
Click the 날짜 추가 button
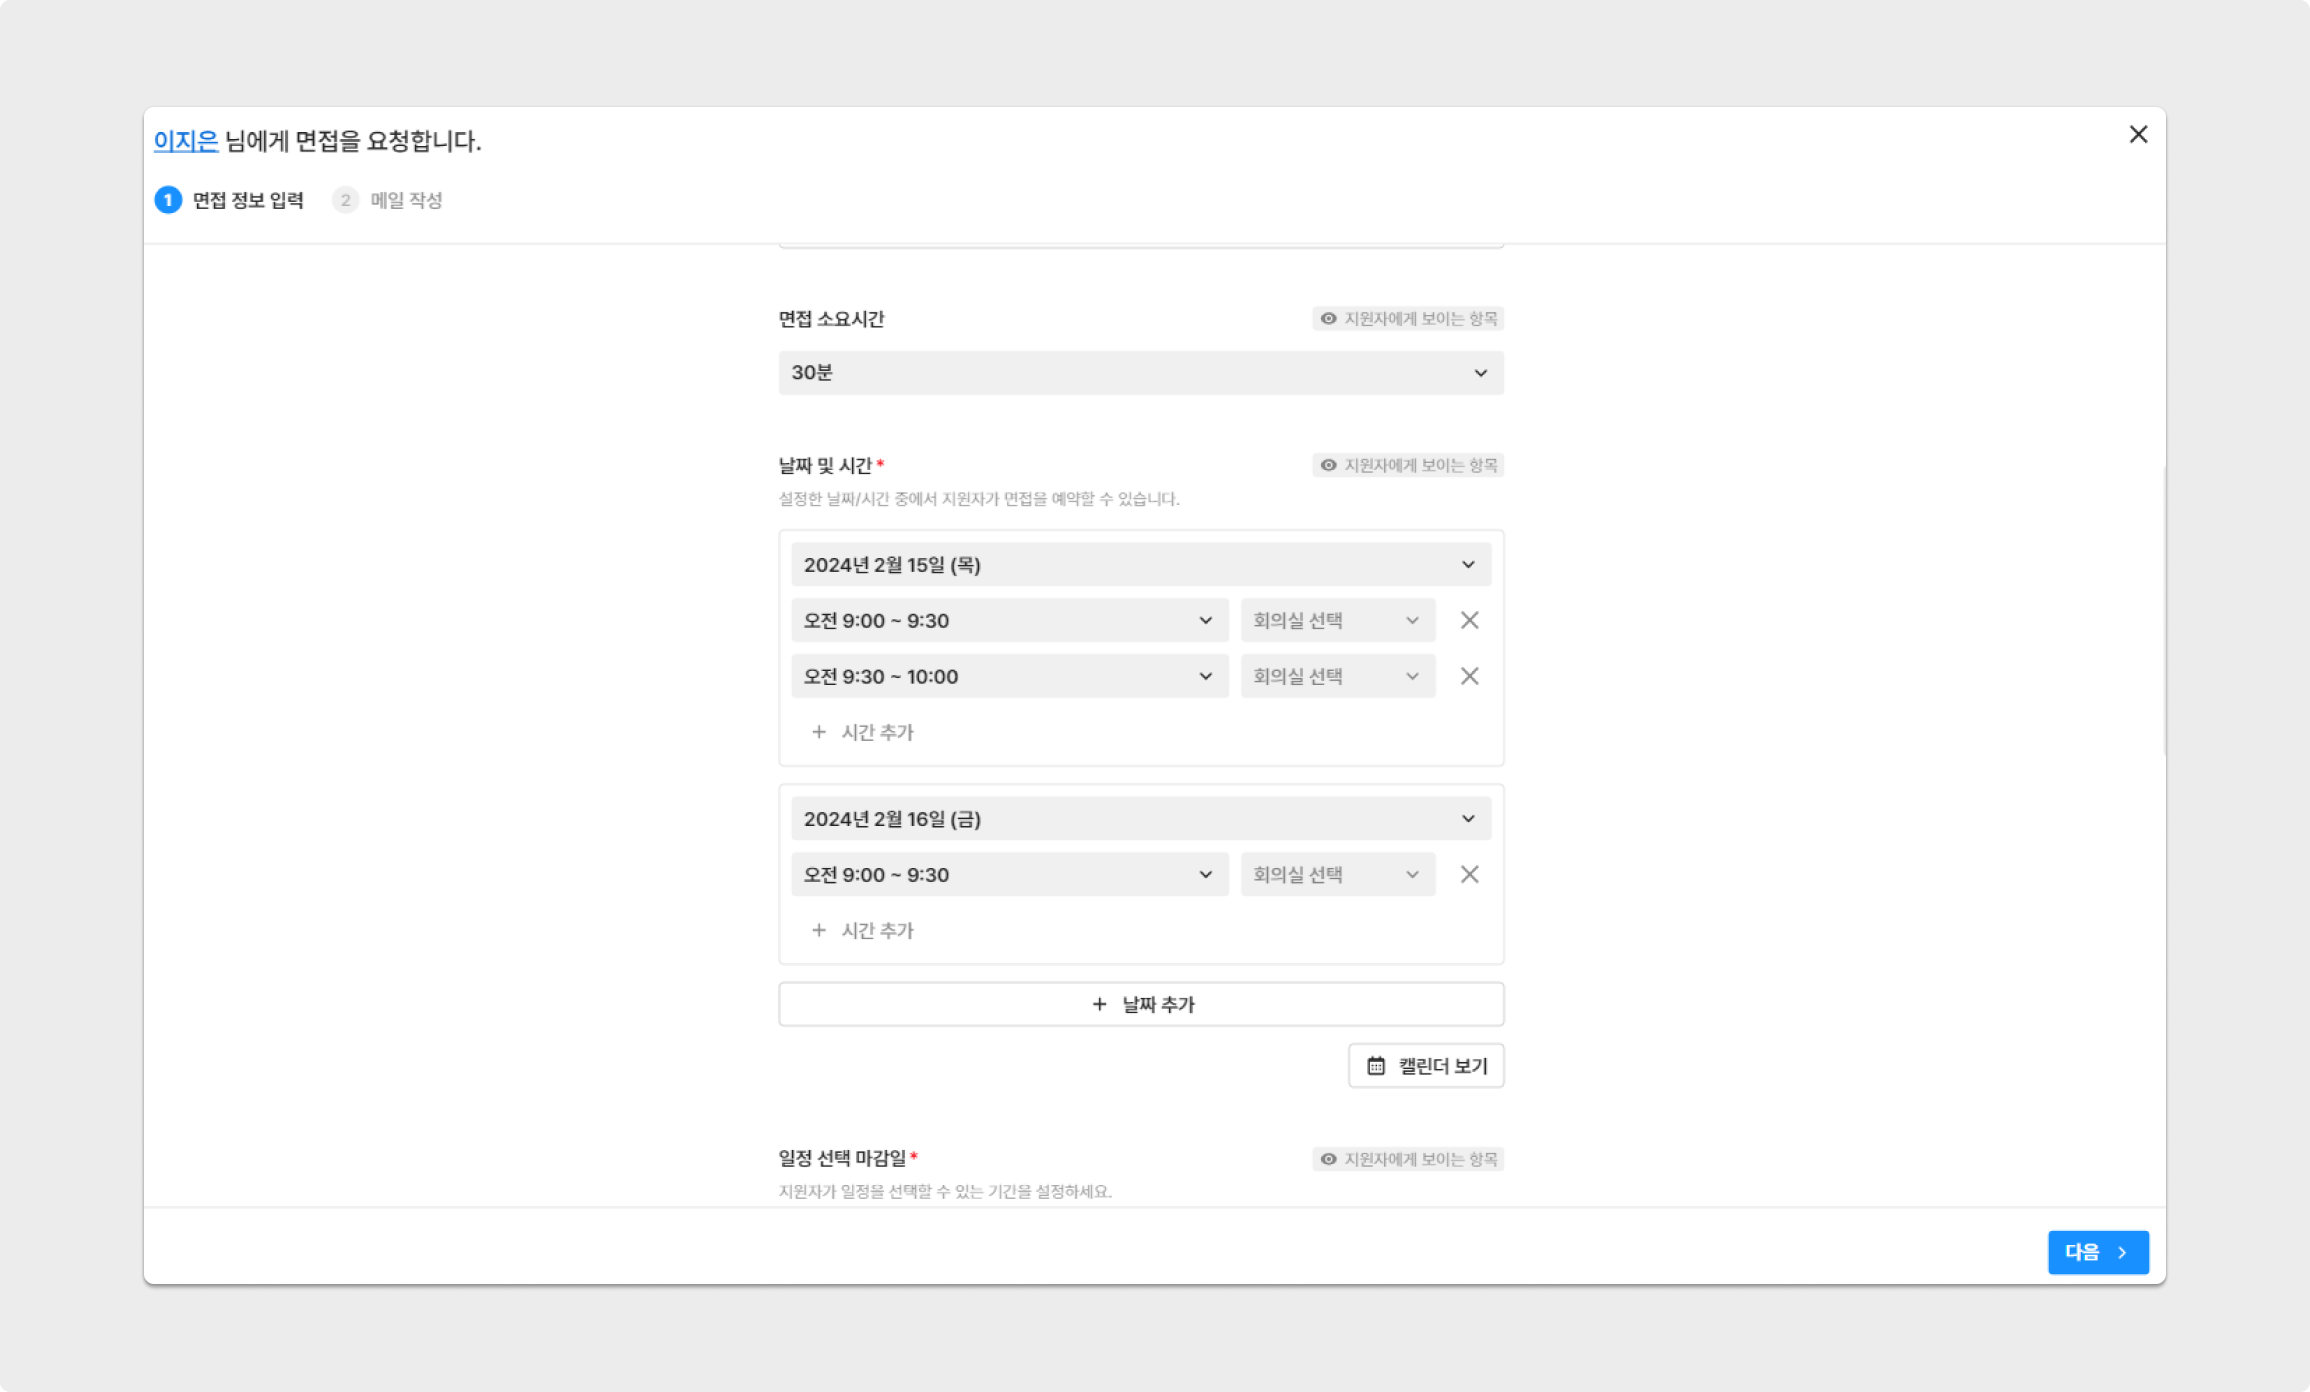pos(1140,1004)
